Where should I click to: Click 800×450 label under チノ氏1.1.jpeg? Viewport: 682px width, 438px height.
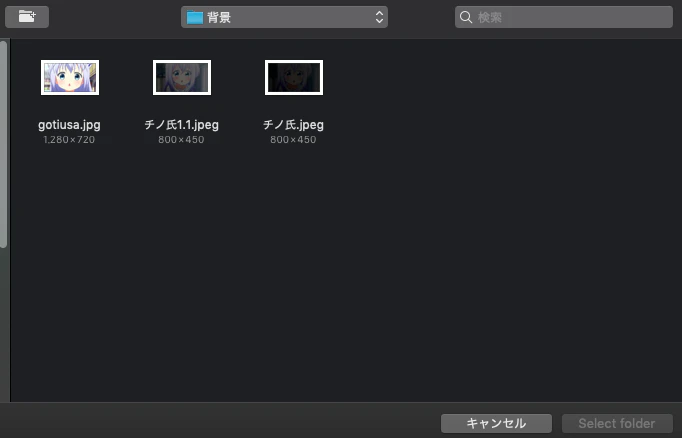pos(181,140)
